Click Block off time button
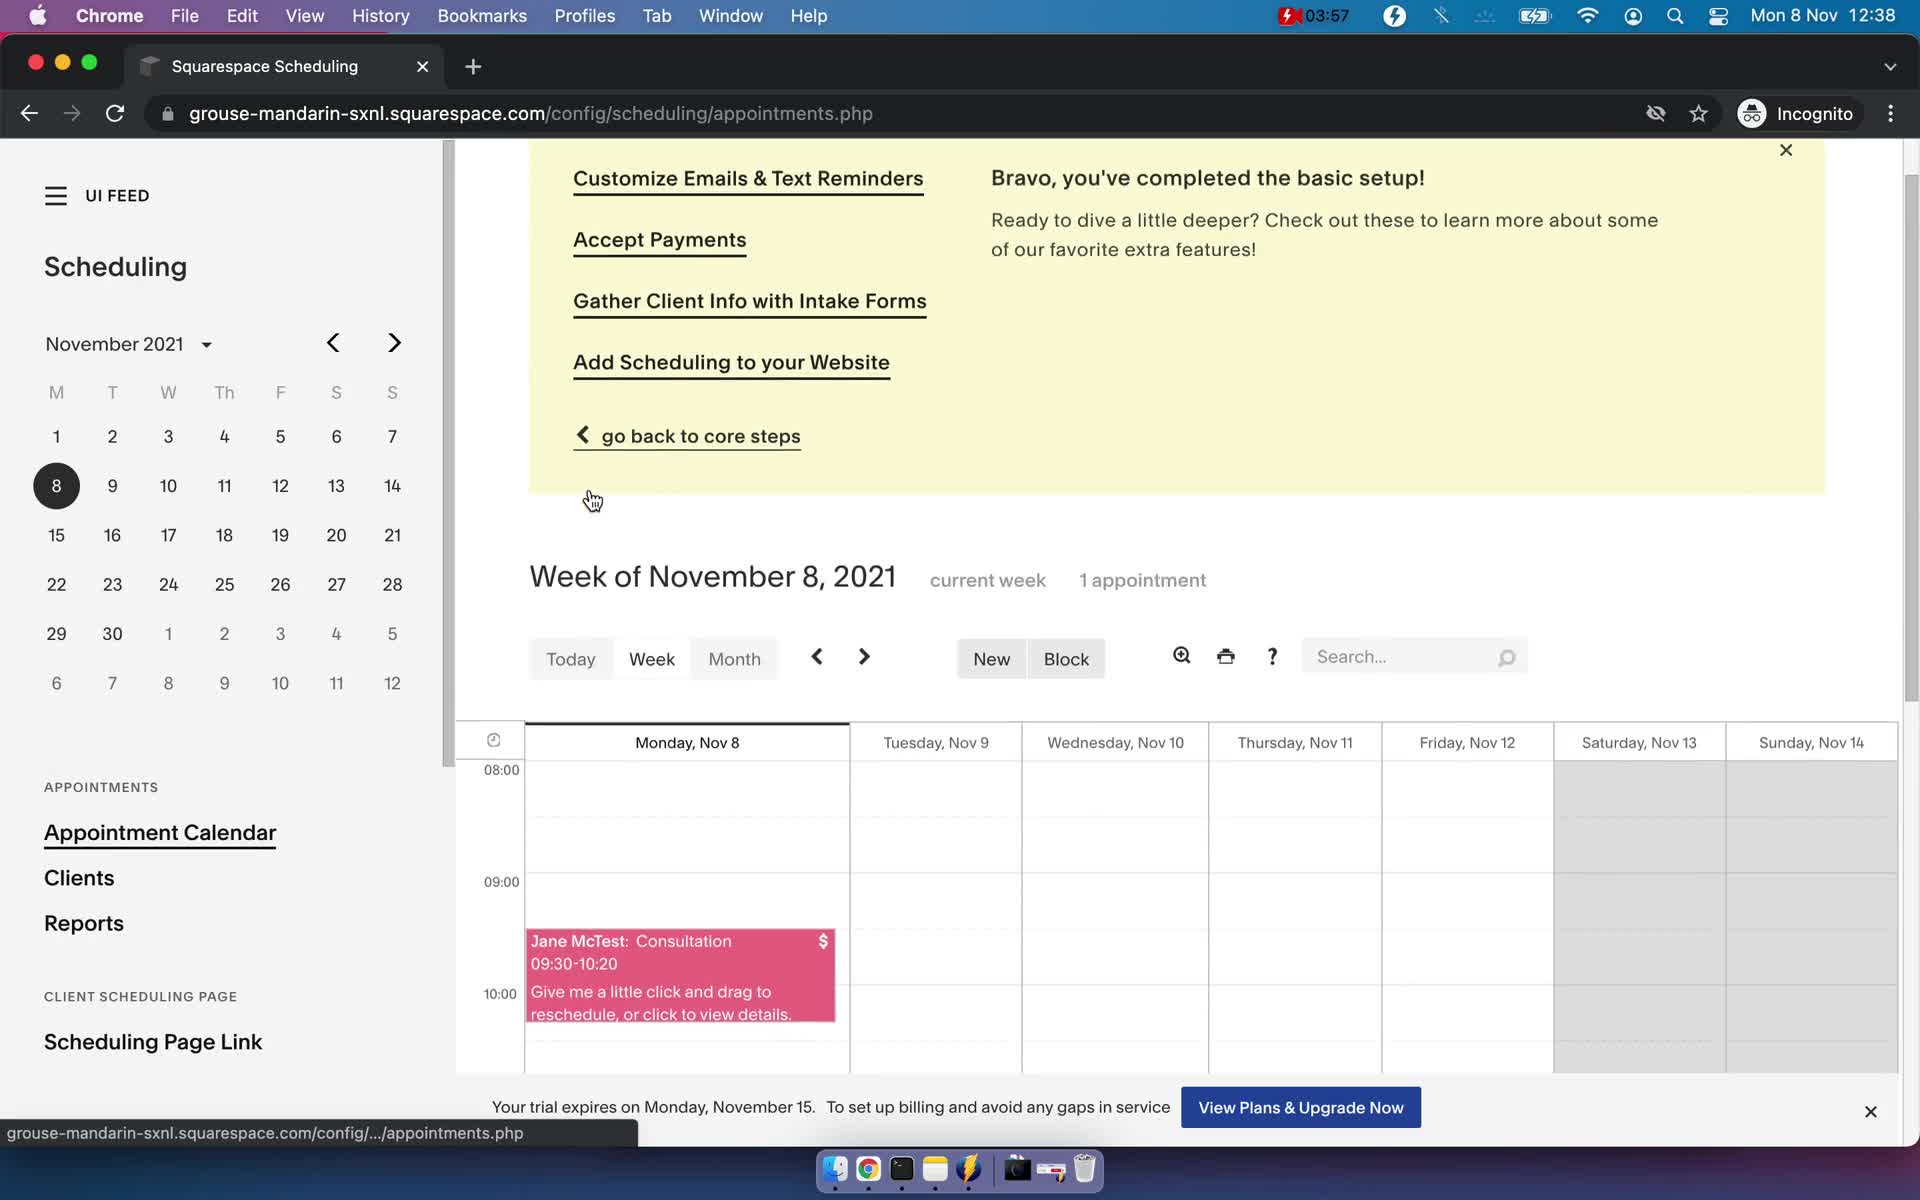Image resolution: width=1920 pixels, height=1200 pixels. [1066, 659]
